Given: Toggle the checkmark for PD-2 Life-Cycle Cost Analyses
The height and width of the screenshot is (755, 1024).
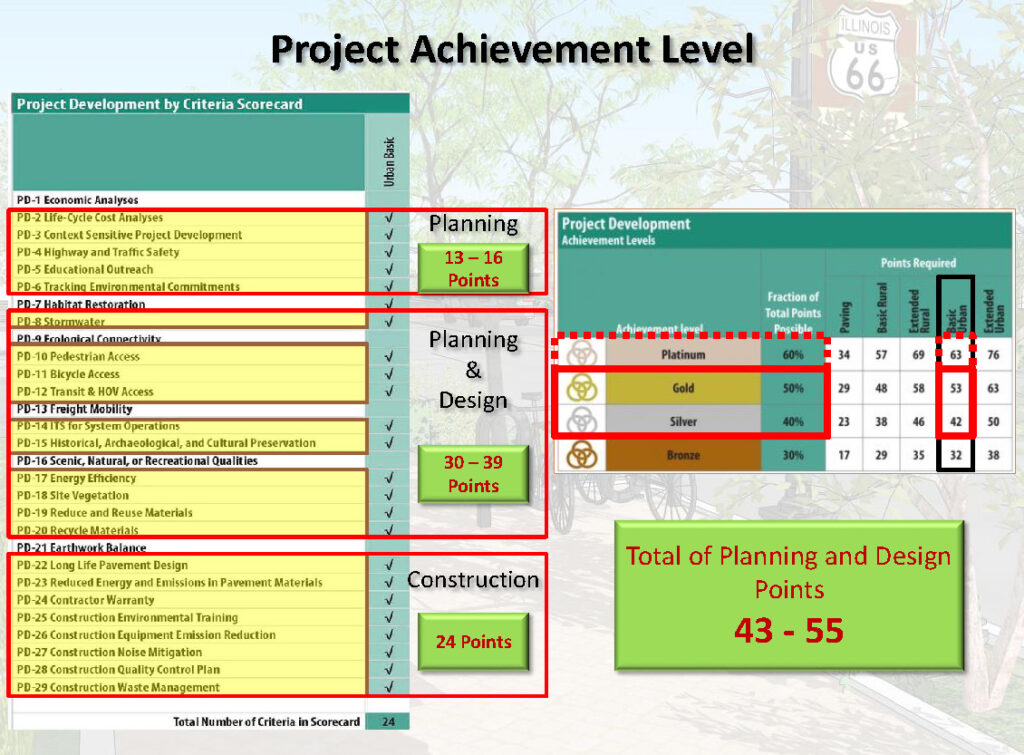Looking at the screenshot, I should (388, 218).
